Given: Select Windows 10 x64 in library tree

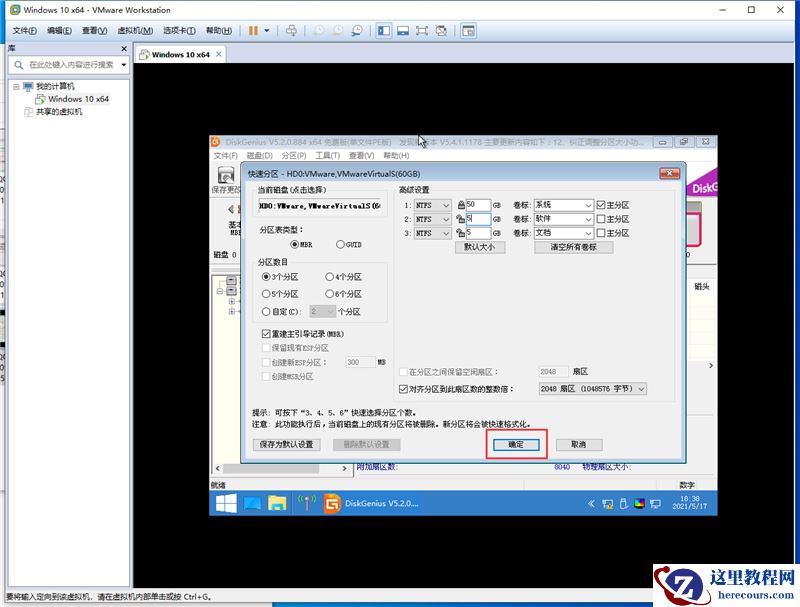Looking at the screenshot, I should [79, 99].
